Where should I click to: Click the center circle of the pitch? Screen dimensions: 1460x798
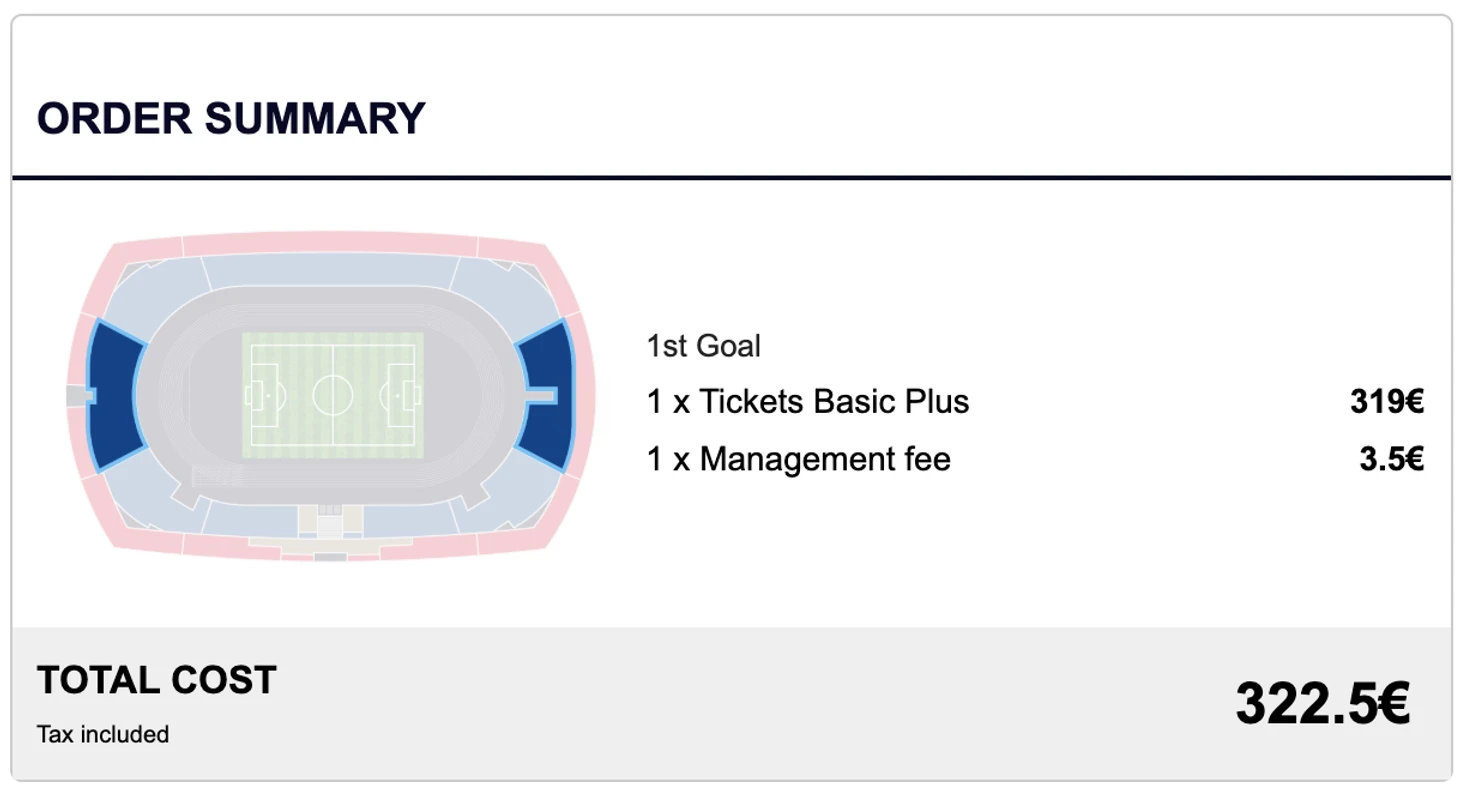333,395
